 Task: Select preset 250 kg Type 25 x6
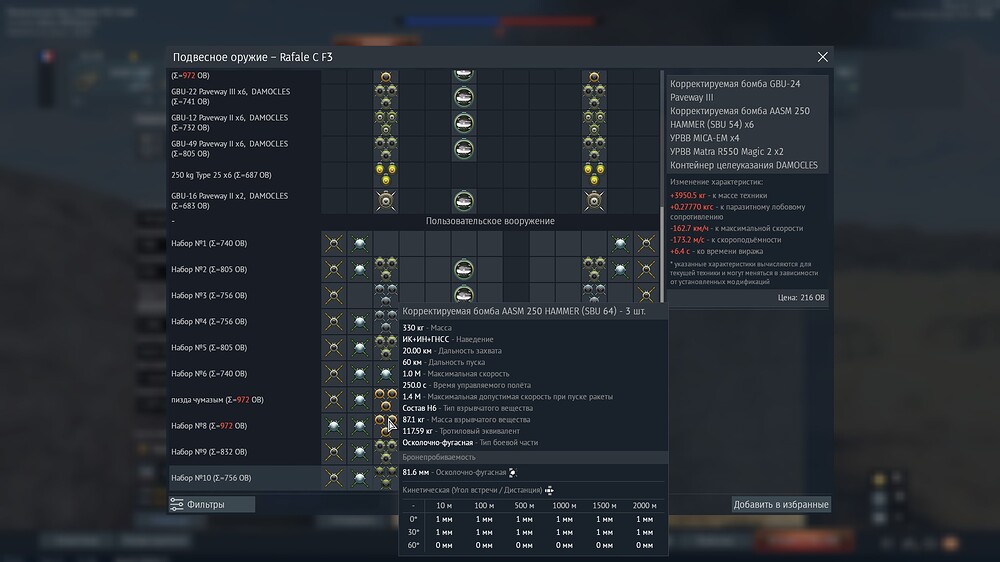[x=221, y=175]
